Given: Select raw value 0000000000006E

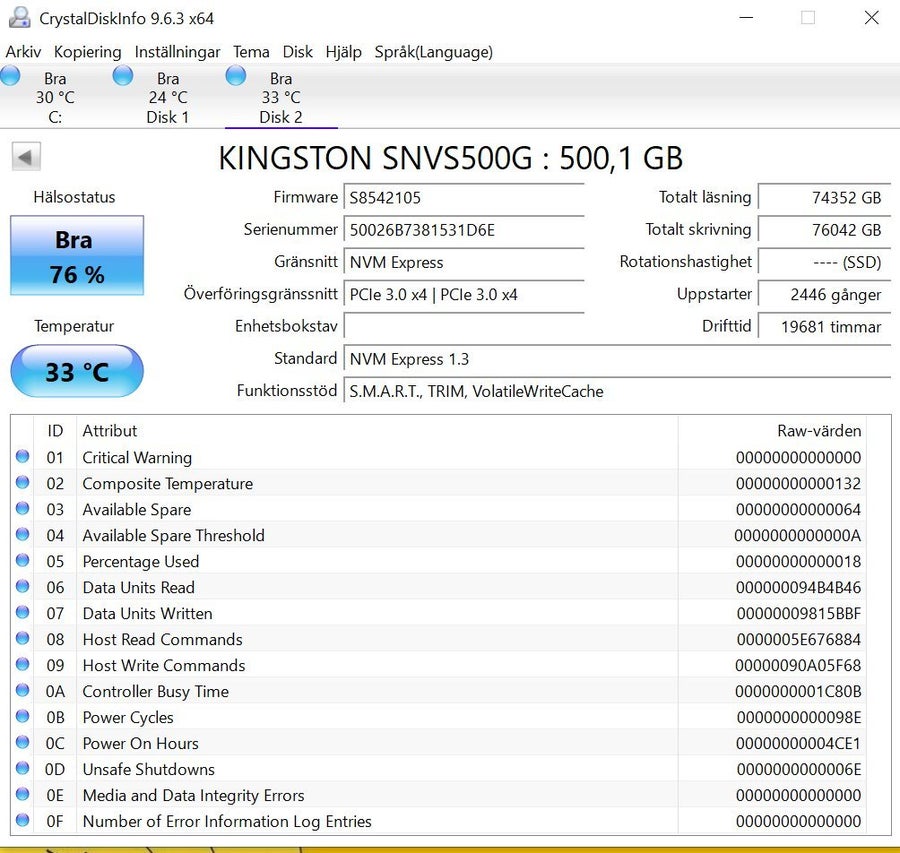Looking at the screenshot, I should click(798, 769).
